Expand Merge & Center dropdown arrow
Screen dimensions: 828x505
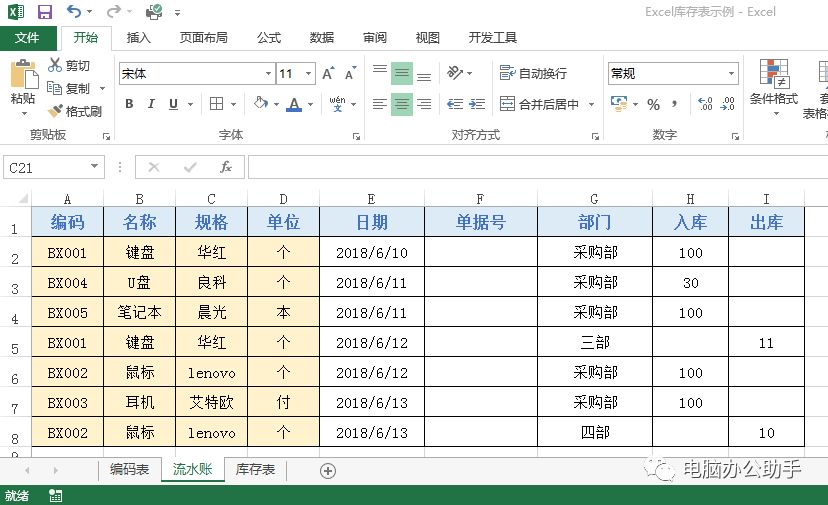(591, 104)
